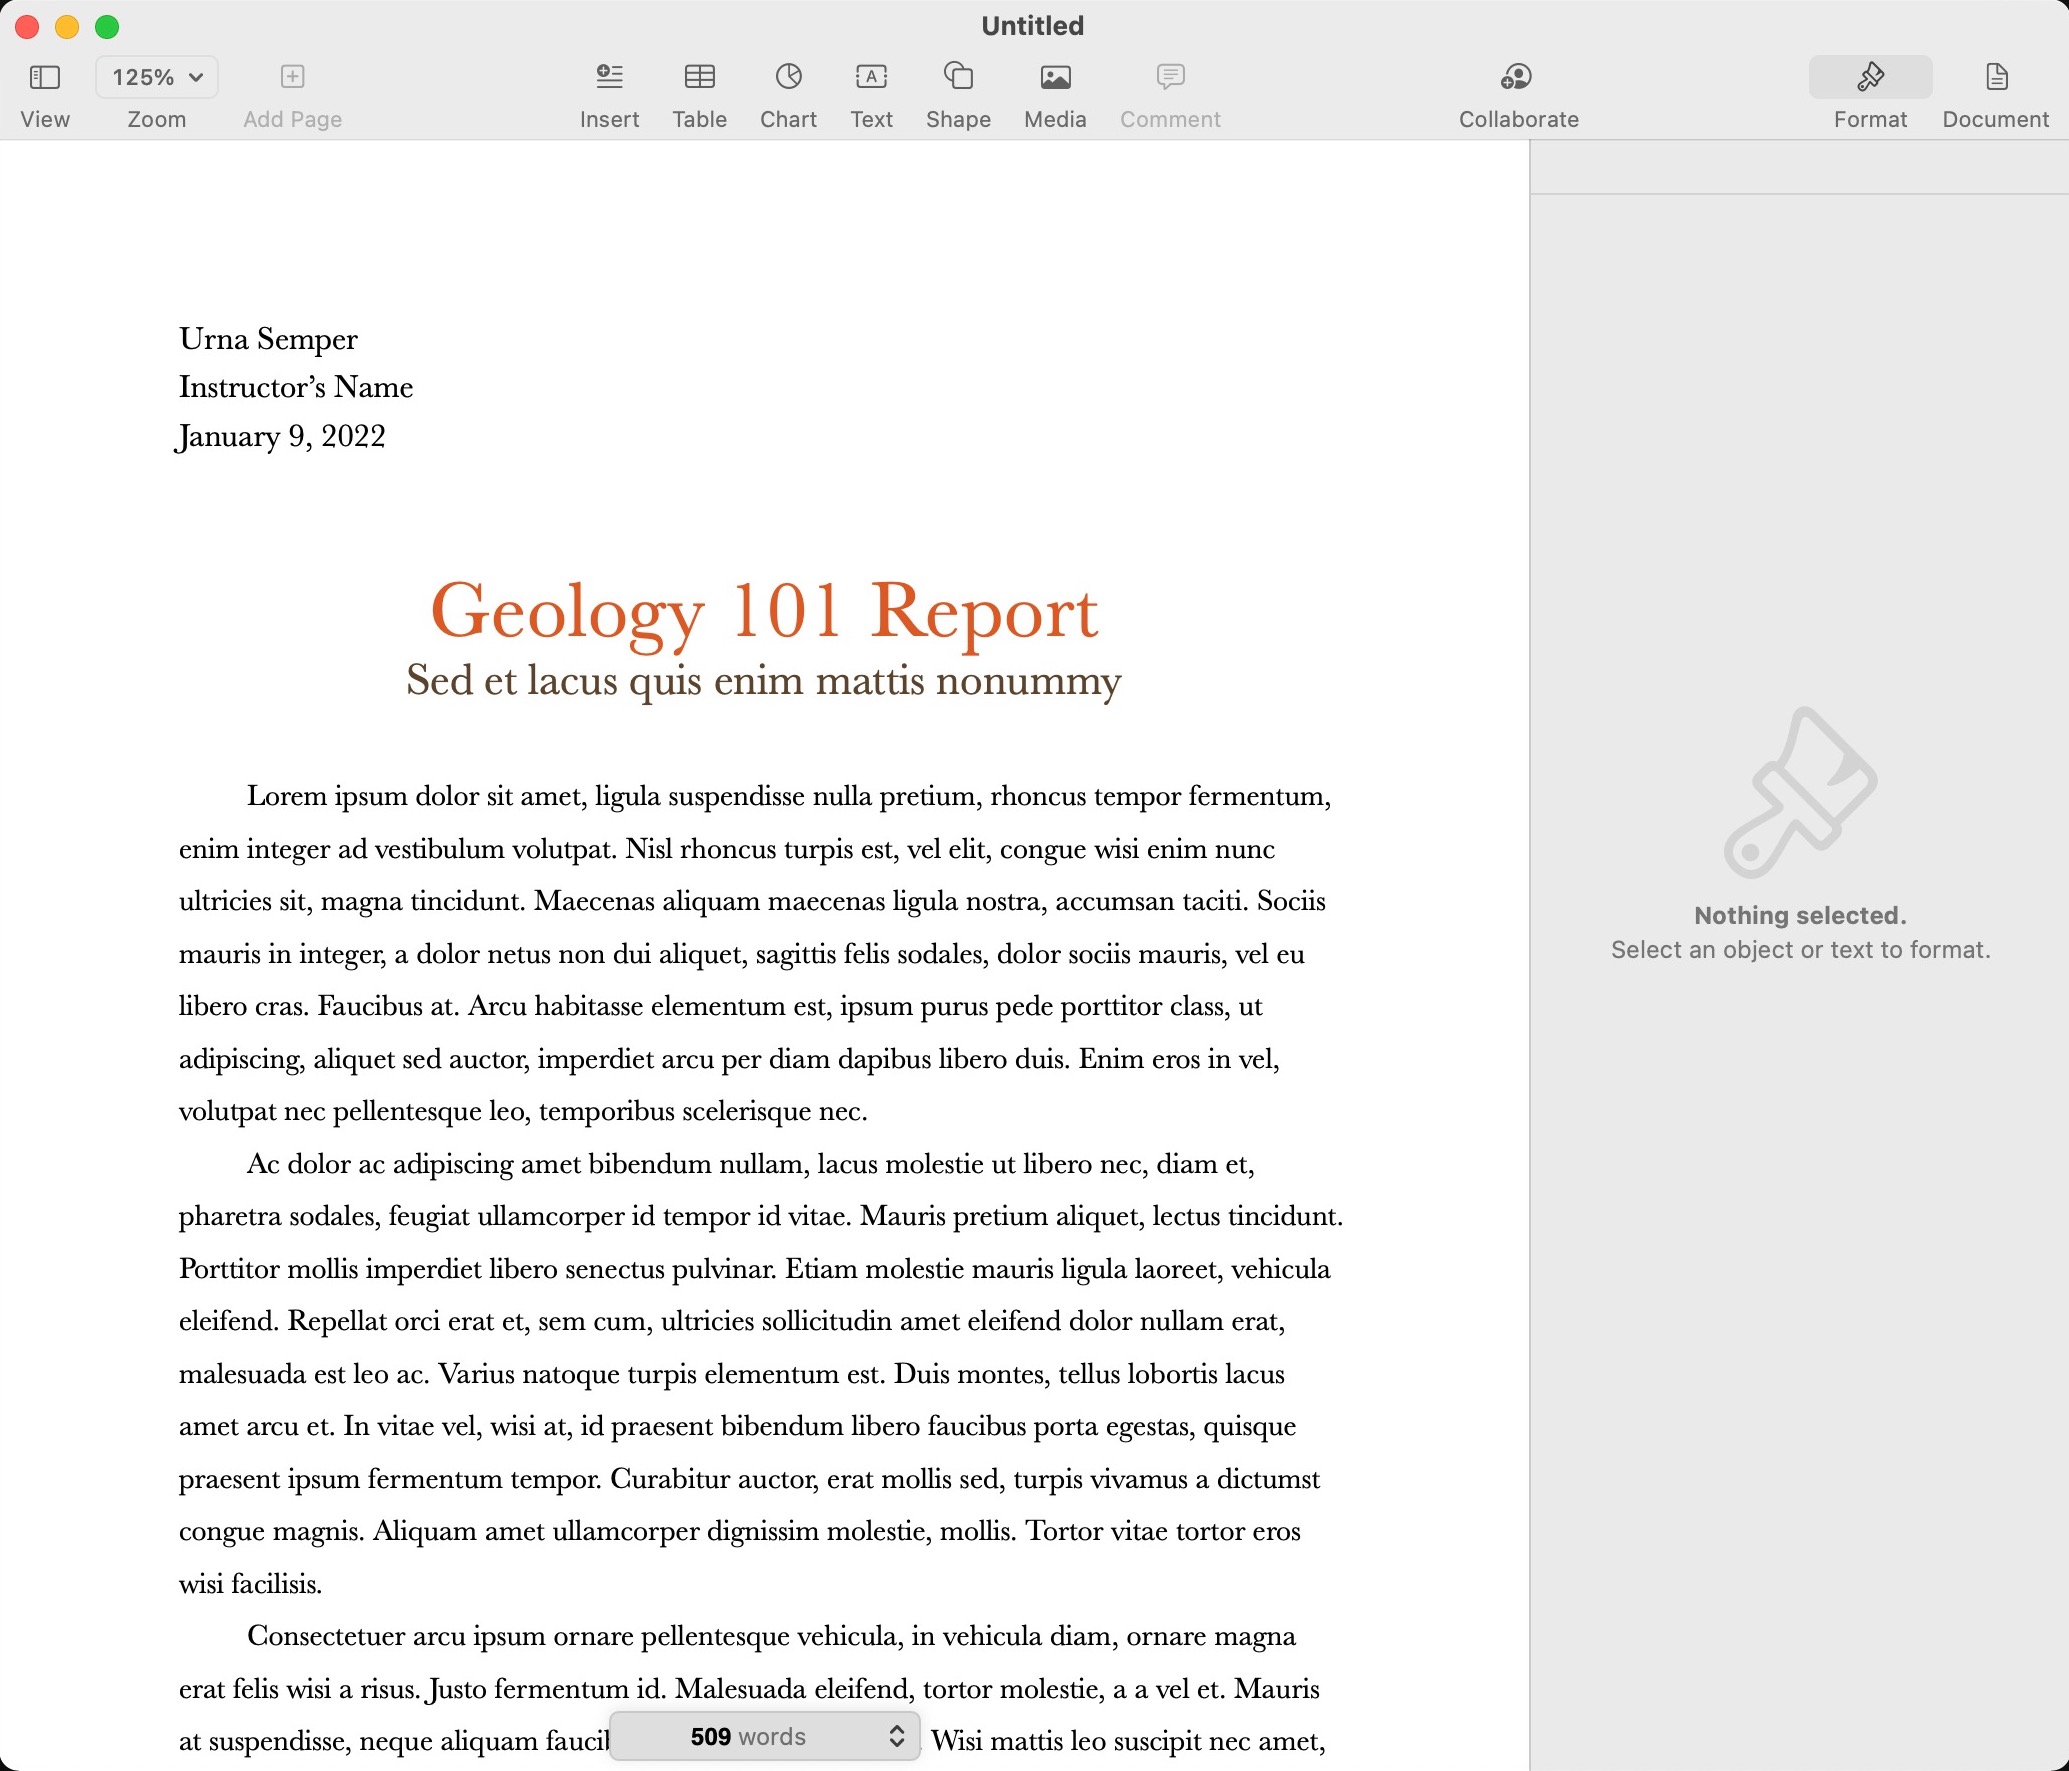Click the Geology 101 Report title
2069x1771 pixels.
pos(764,611)
